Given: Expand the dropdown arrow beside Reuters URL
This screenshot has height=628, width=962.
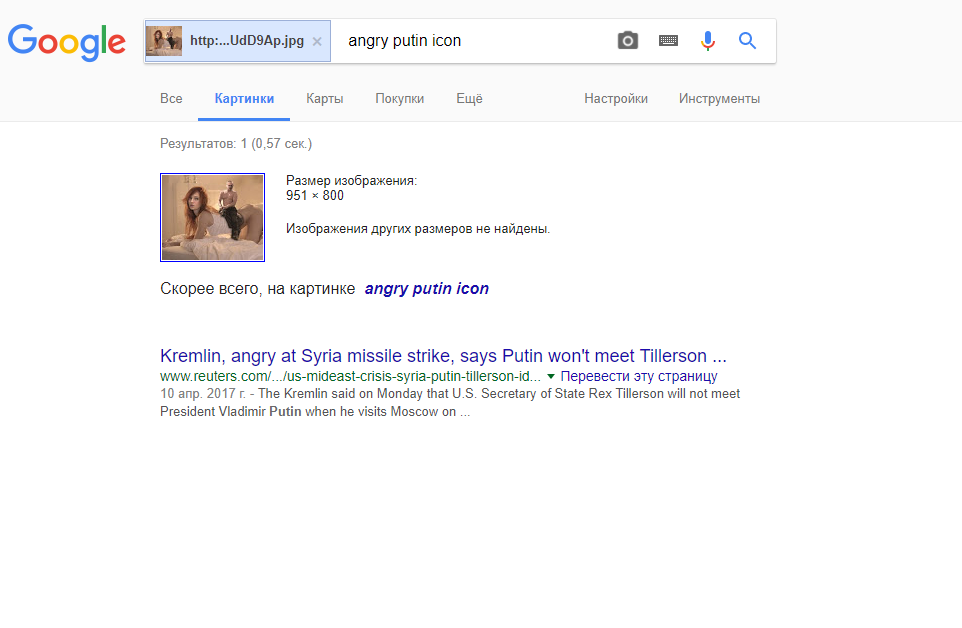Looking at the screenshot, I should [x=550, y=377].
